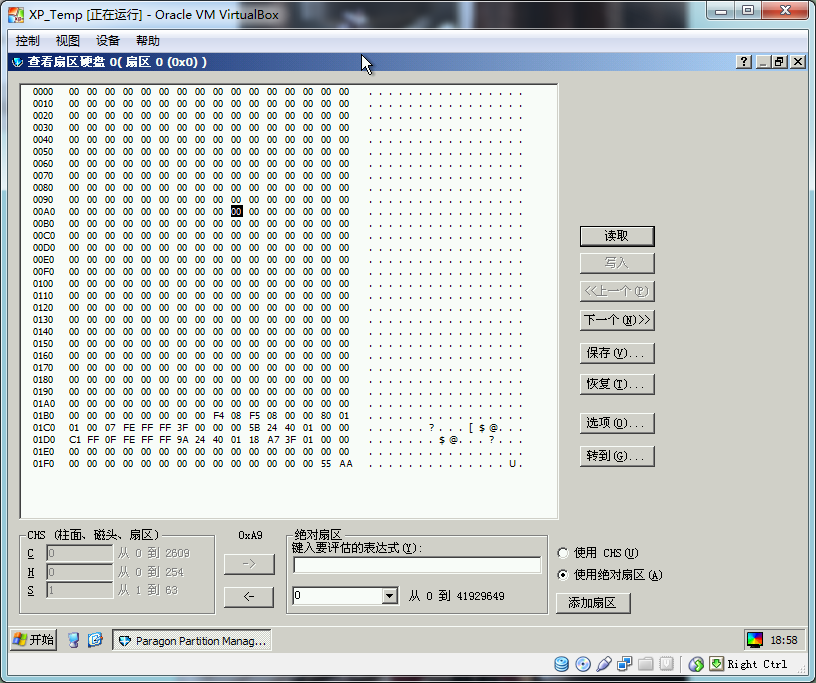Click the 恢复 restore button
The width and height of the screenshot is (816, 683).
[617, 384]
